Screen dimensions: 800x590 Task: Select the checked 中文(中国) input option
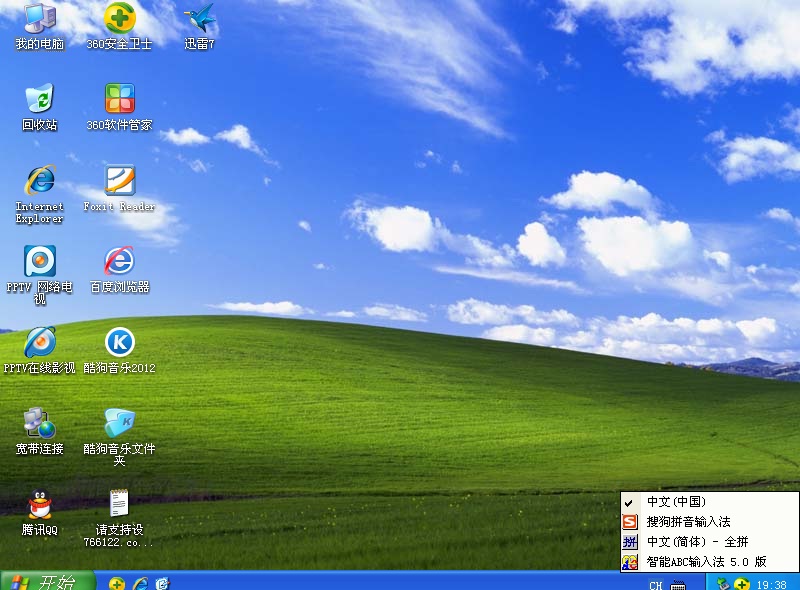tap(675, 502)
